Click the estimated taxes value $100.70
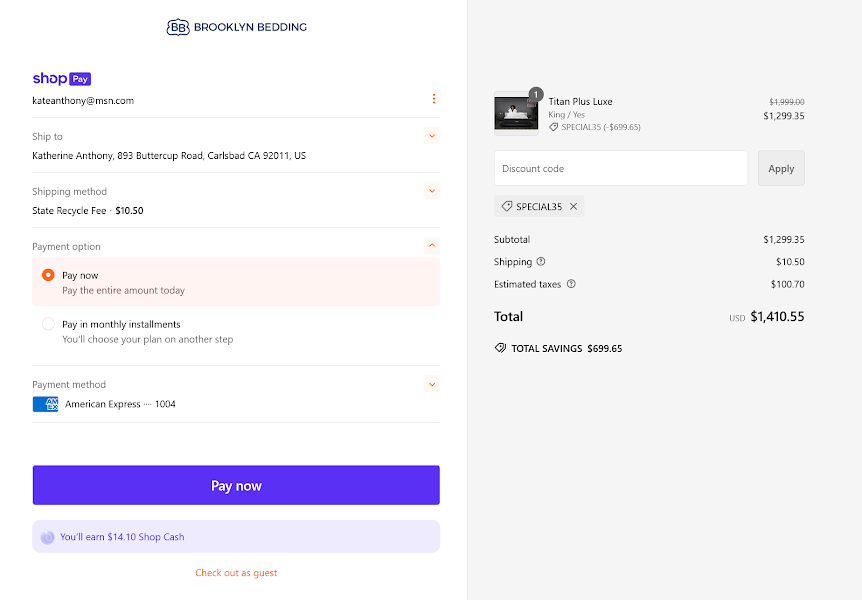Screen dimensions: 862x600 point(788,284)
